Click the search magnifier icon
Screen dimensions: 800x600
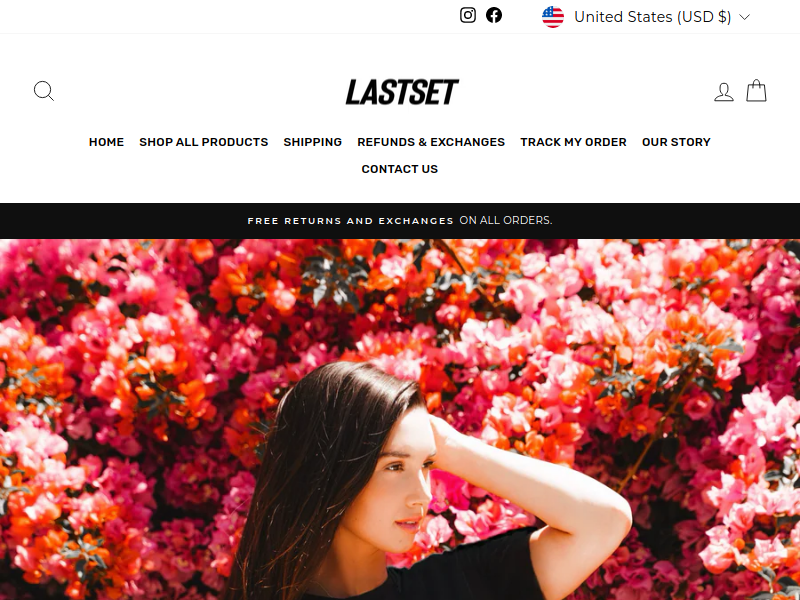pyautogui.click(x=44, y=91)
